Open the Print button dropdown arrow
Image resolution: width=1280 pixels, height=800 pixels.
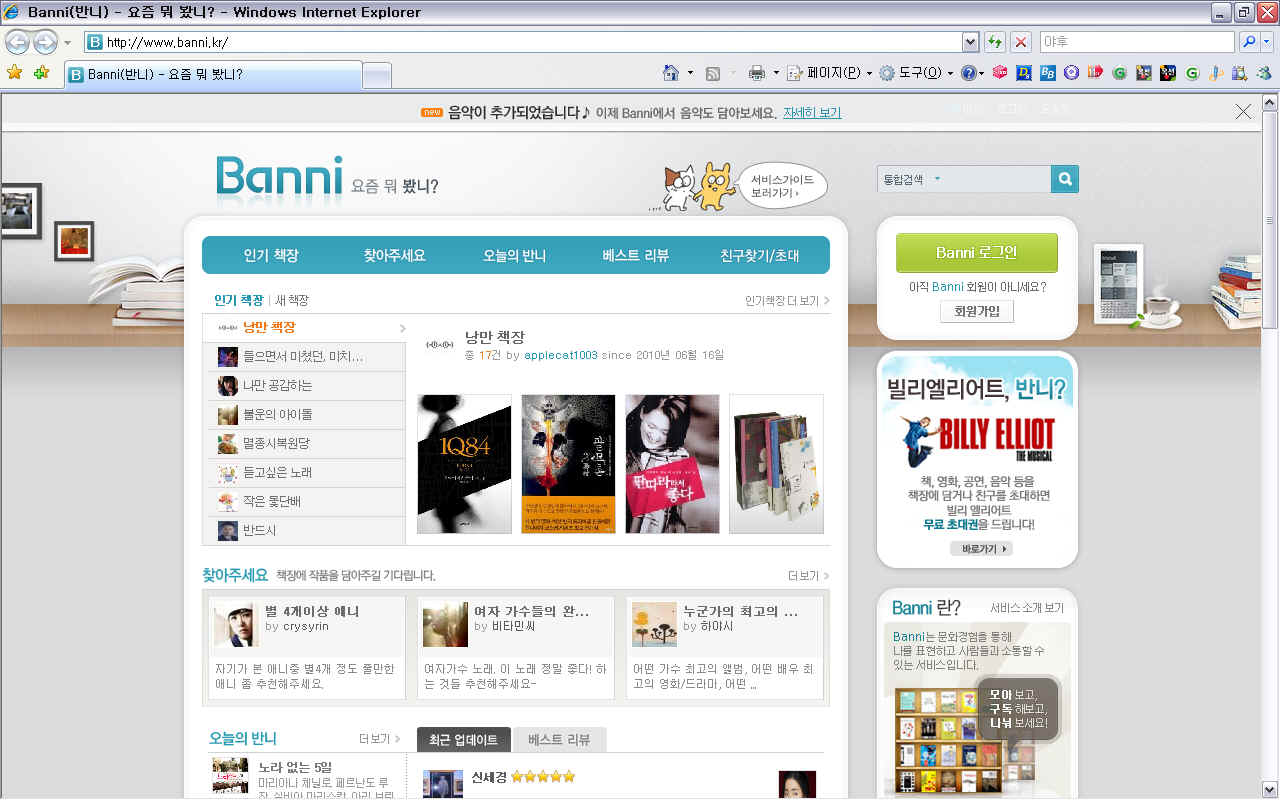tap(774, 73)
